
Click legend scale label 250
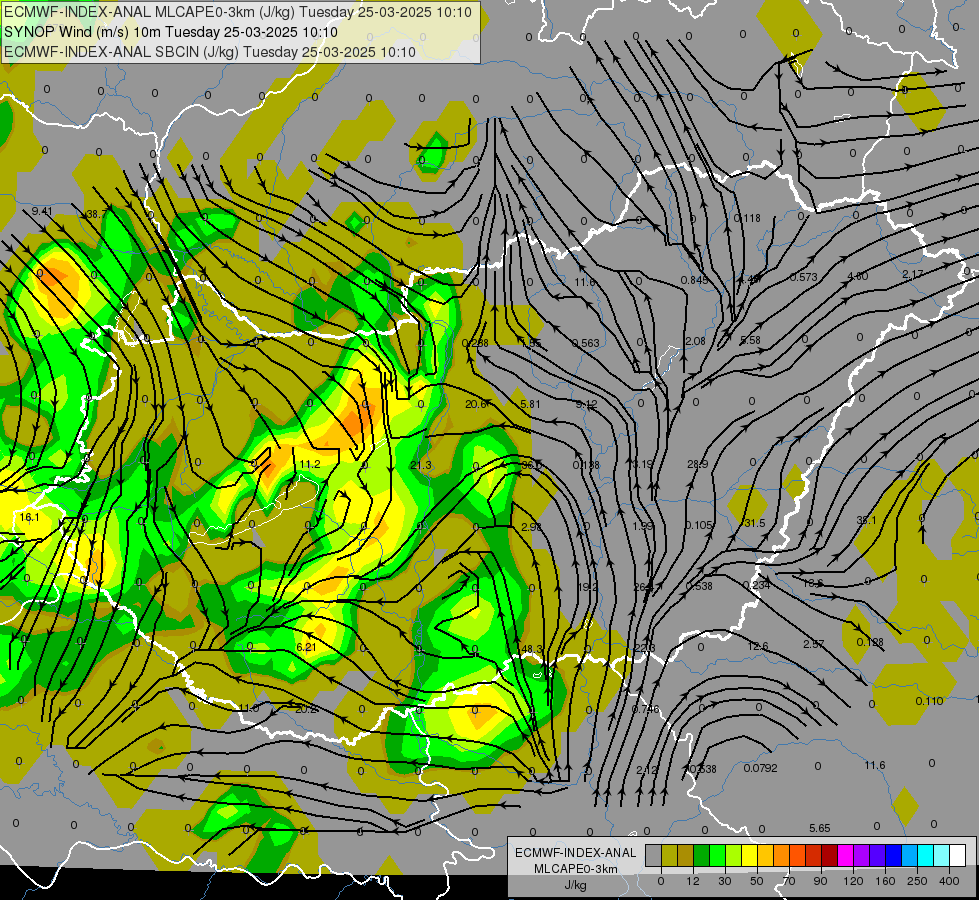tap(917, 881)
